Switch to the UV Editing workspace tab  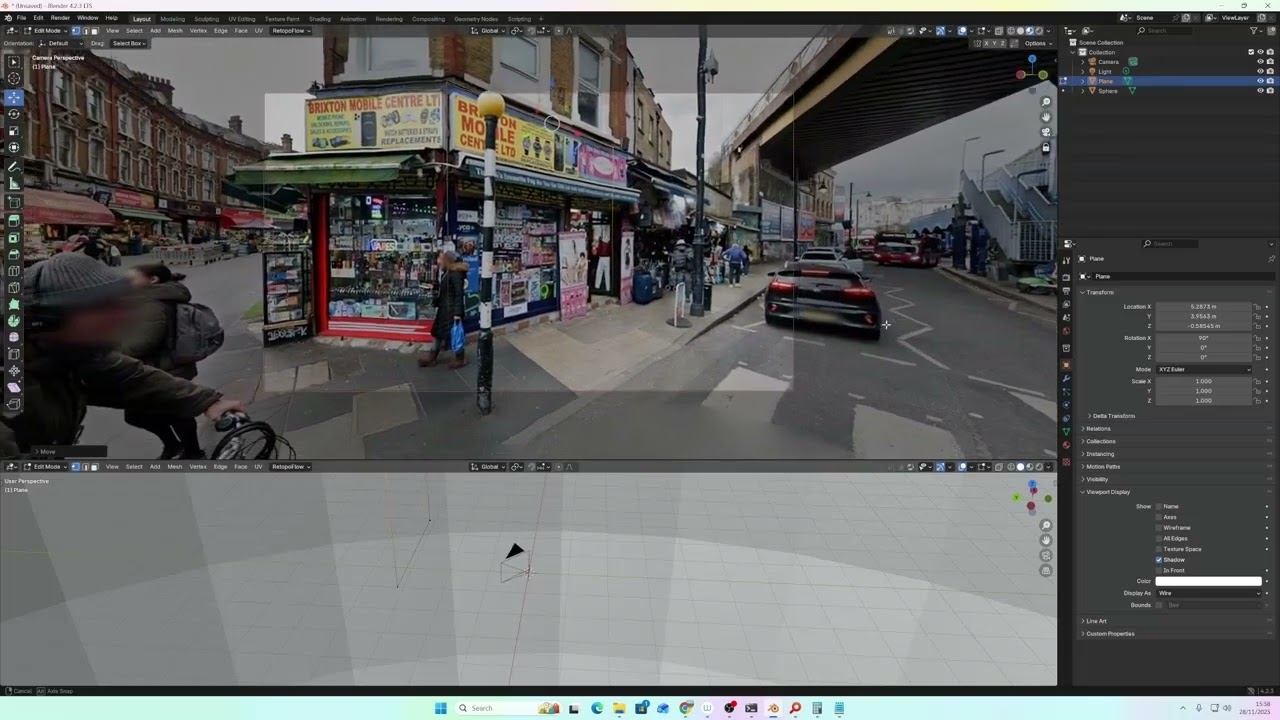241,18
